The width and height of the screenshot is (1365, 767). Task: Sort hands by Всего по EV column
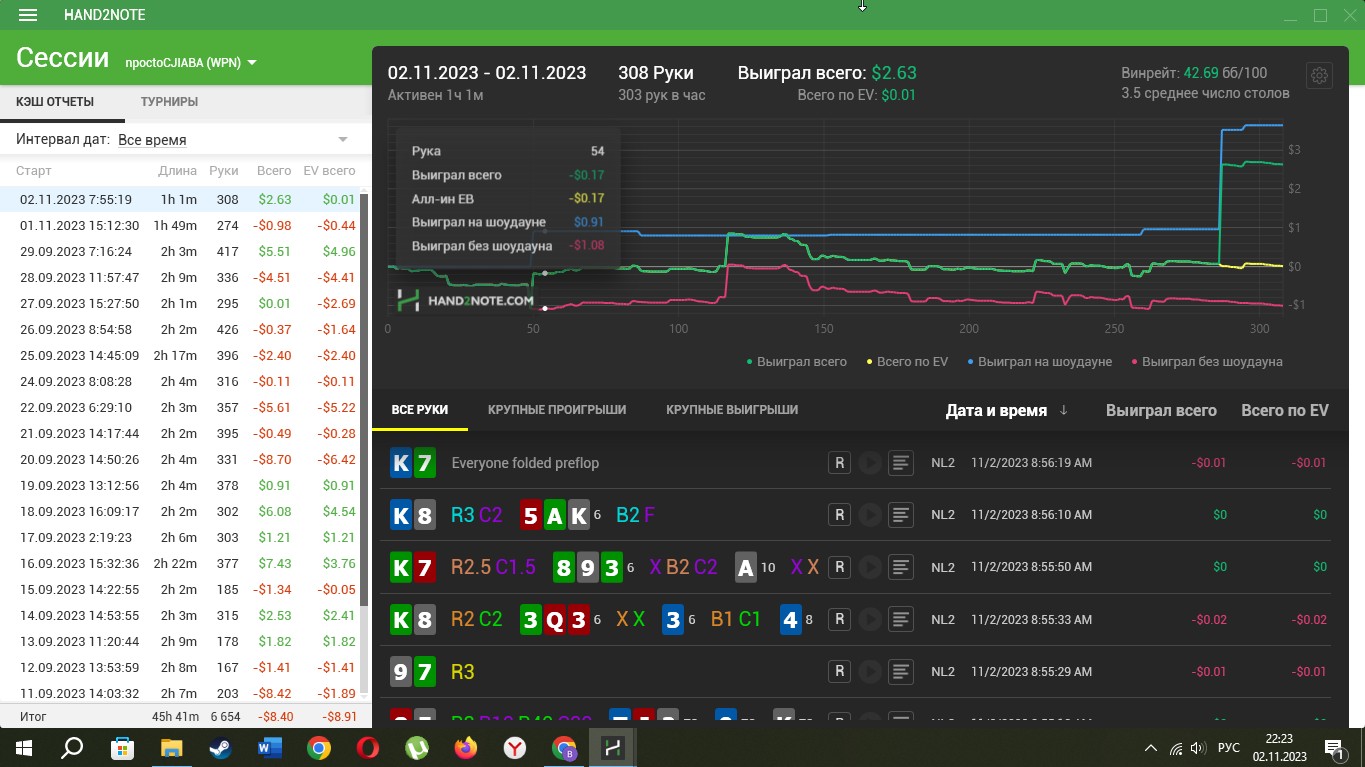point(1285,410)
